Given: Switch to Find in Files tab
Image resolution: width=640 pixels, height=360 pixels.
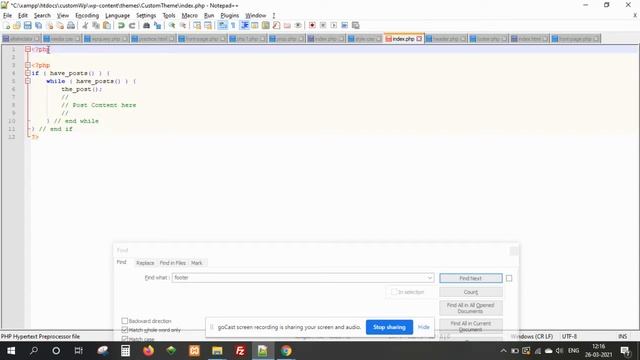Looking at the screenshot, I should click(x=173, y=263).
